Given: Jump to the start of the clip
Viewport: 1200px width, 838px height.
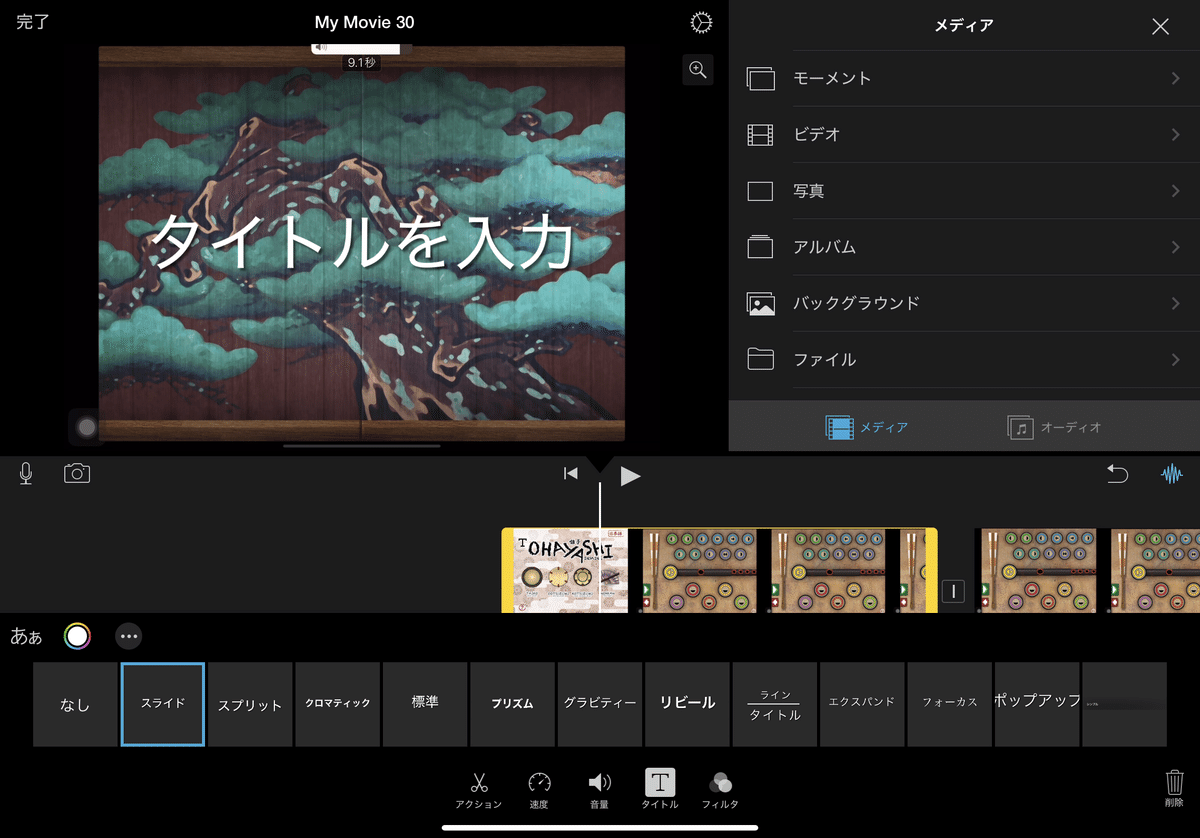Looking at the screenshot, I should click(571, 474).
